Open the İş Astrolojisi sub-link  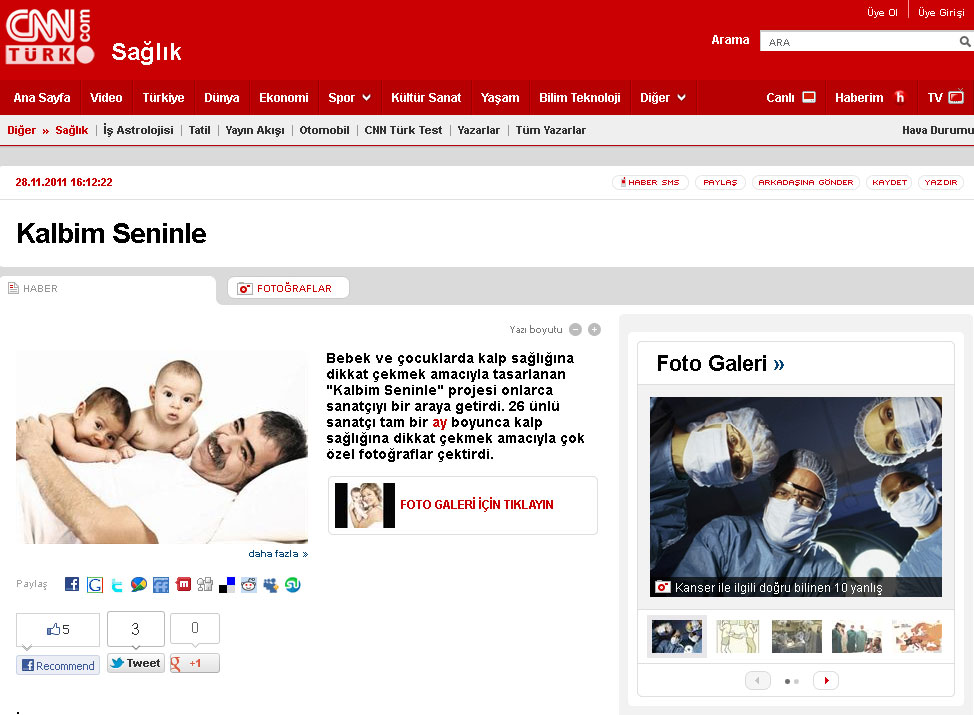click(x=138, y=130)
